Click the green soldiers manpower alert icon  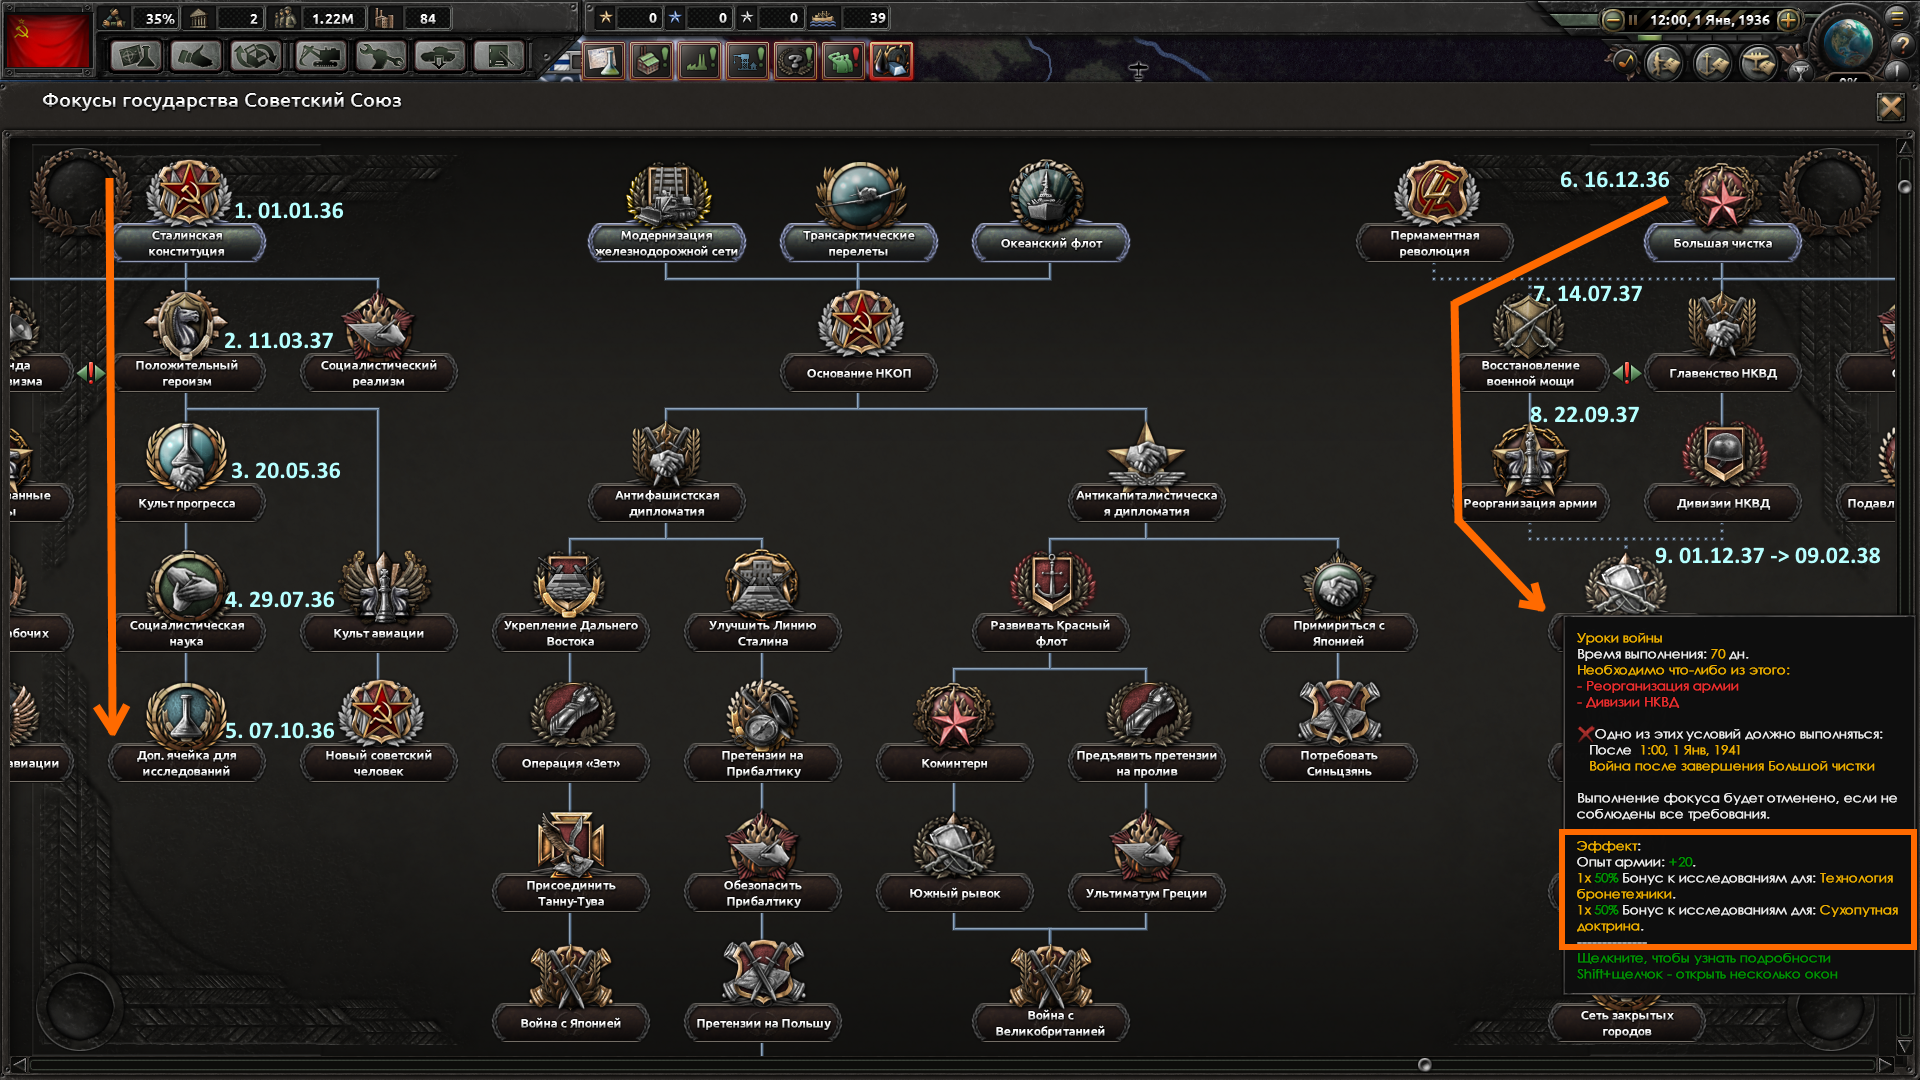click(843, 61)
